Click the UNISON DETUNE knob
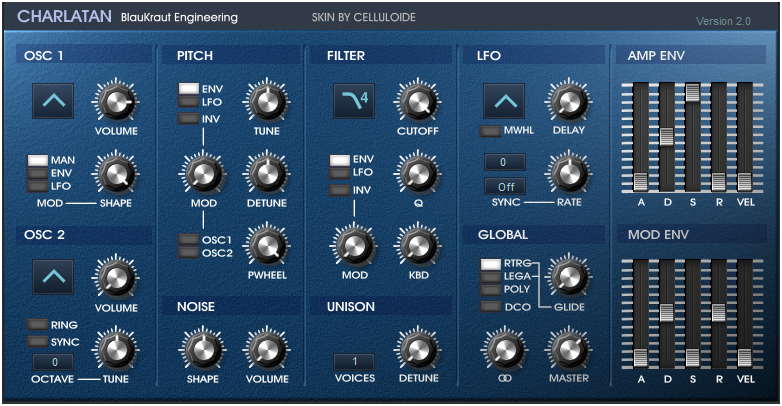The height and width of the screenshot is (406, 782). 418,349
